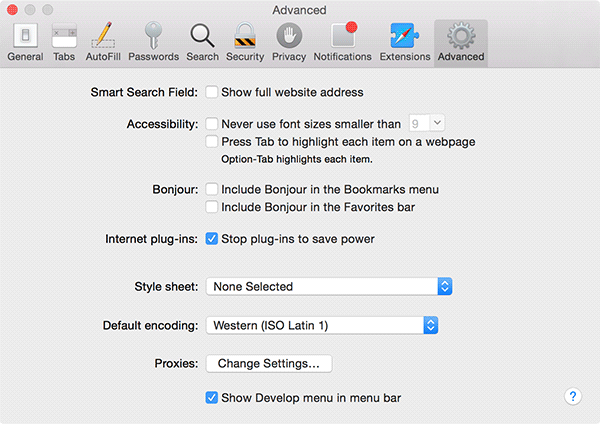This screenshot has width=600, height=424.
Task: Close the Advanced preferences window
Action: coord(12,9)
